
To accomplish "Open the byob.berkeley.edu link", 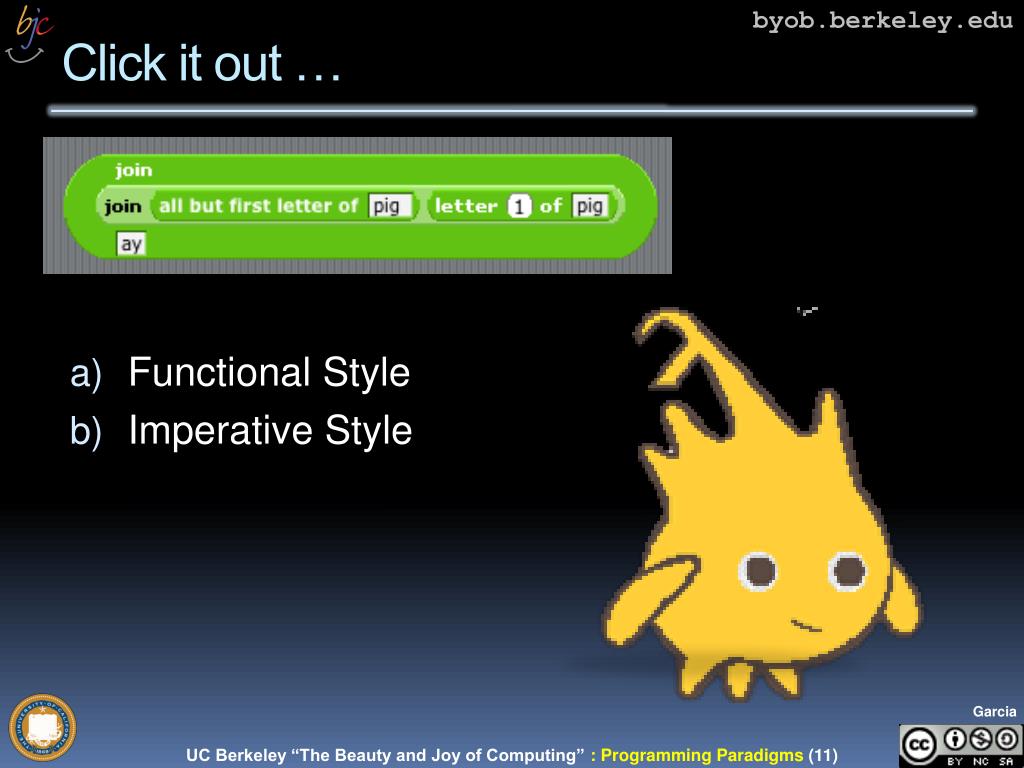I will 882,20.
